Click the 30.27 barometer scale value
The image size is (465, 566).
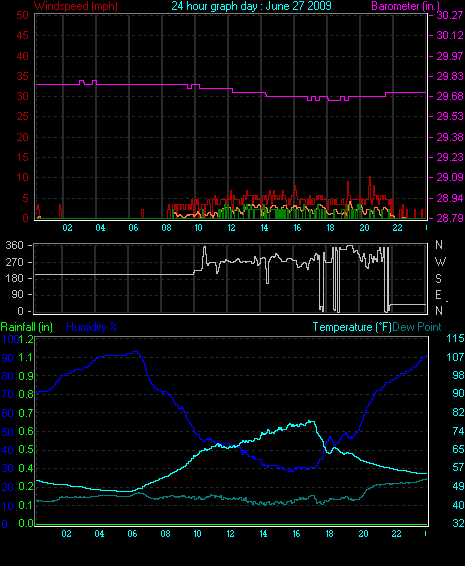(x=450, y=15)
